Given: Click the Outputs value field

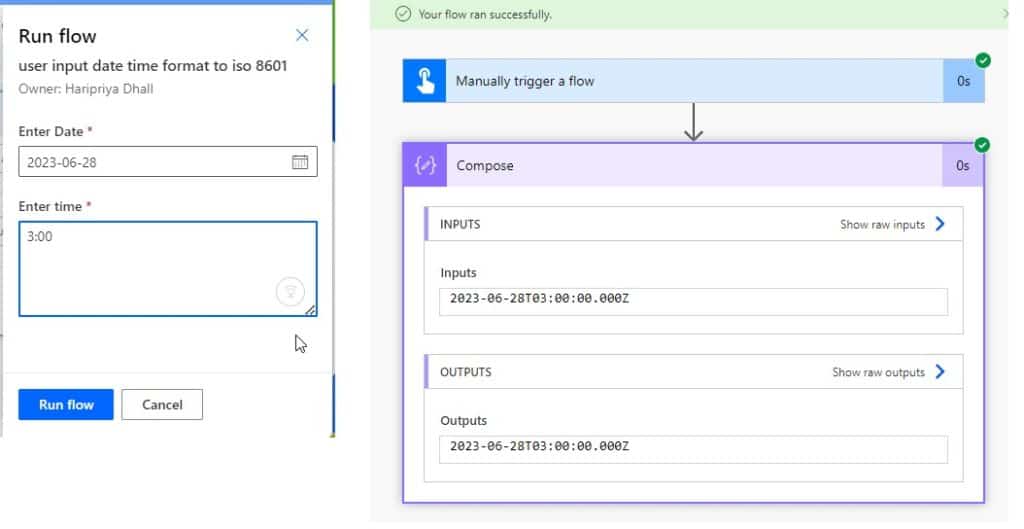Looking at the screenshot, I should pos(693,449).
